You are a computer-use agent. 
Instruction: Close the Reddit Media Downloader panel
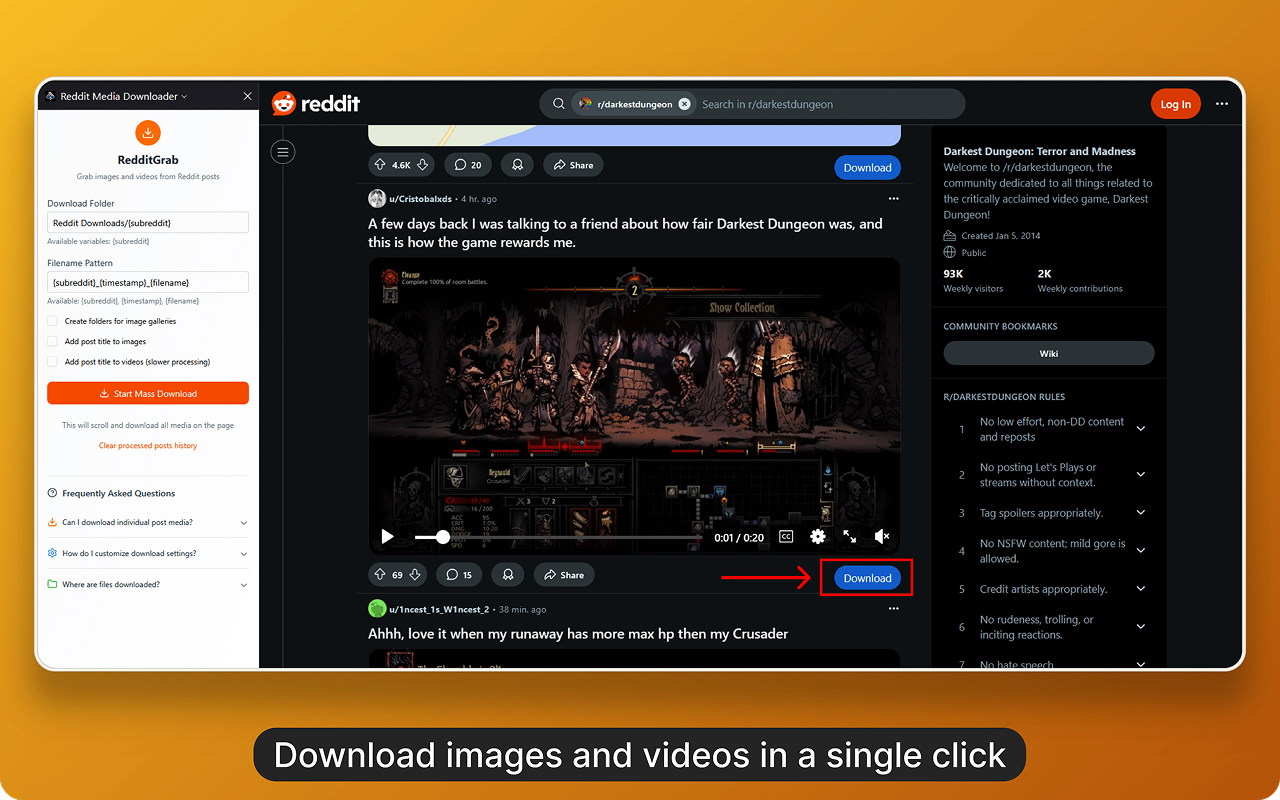click(x=247, y=96)
